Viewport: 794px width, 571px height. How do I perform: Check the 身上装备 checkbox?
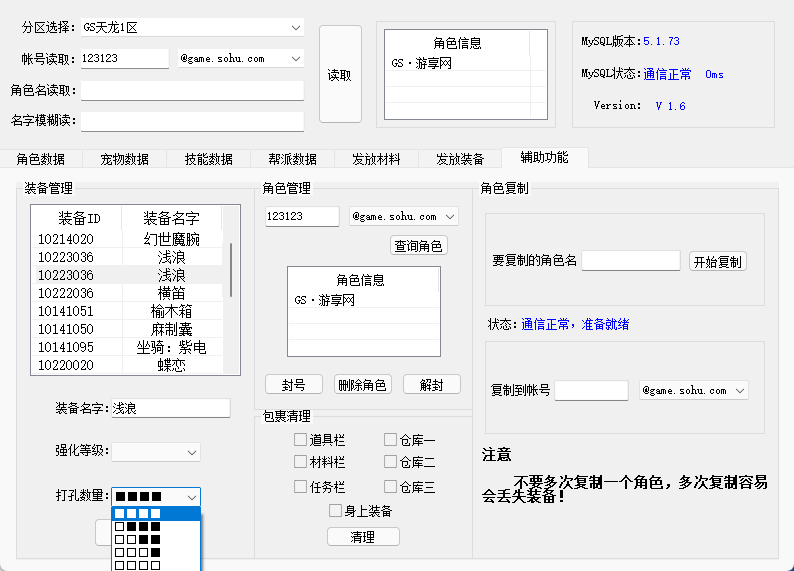tap(336, 511)
